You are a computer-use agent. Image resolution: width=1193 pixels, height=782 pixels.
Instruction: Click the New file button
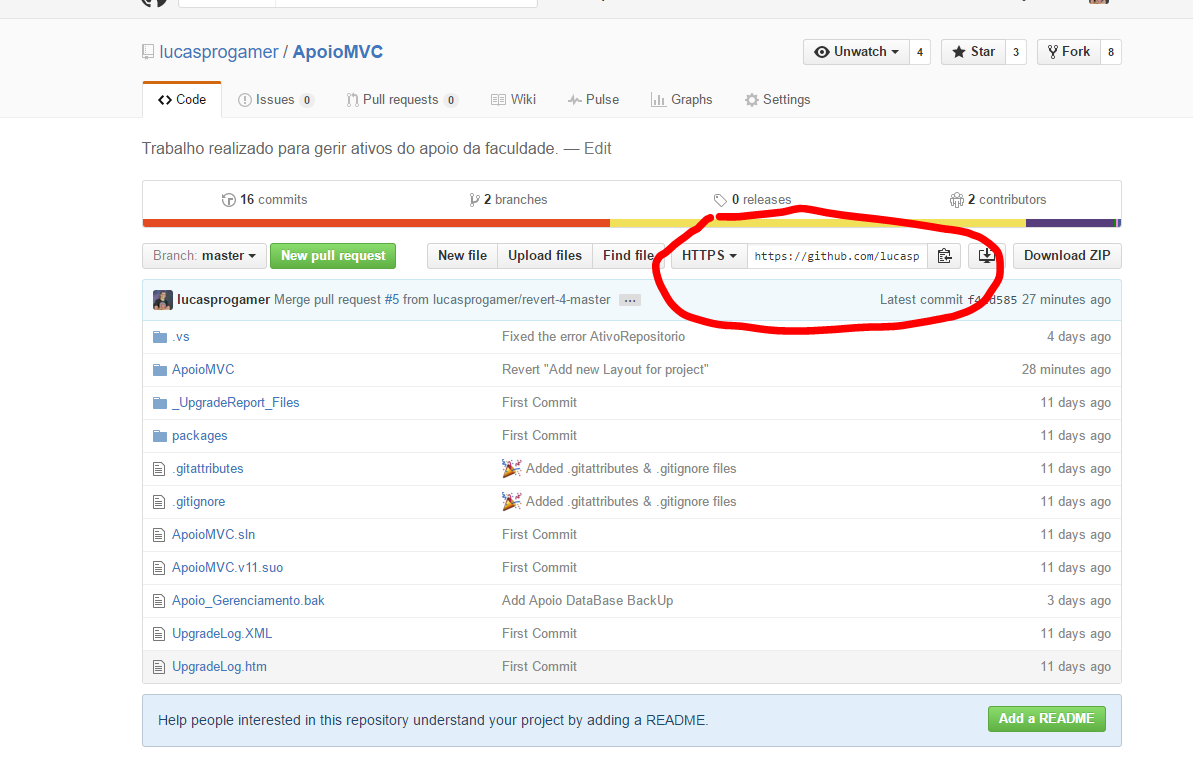pos(463,256)
